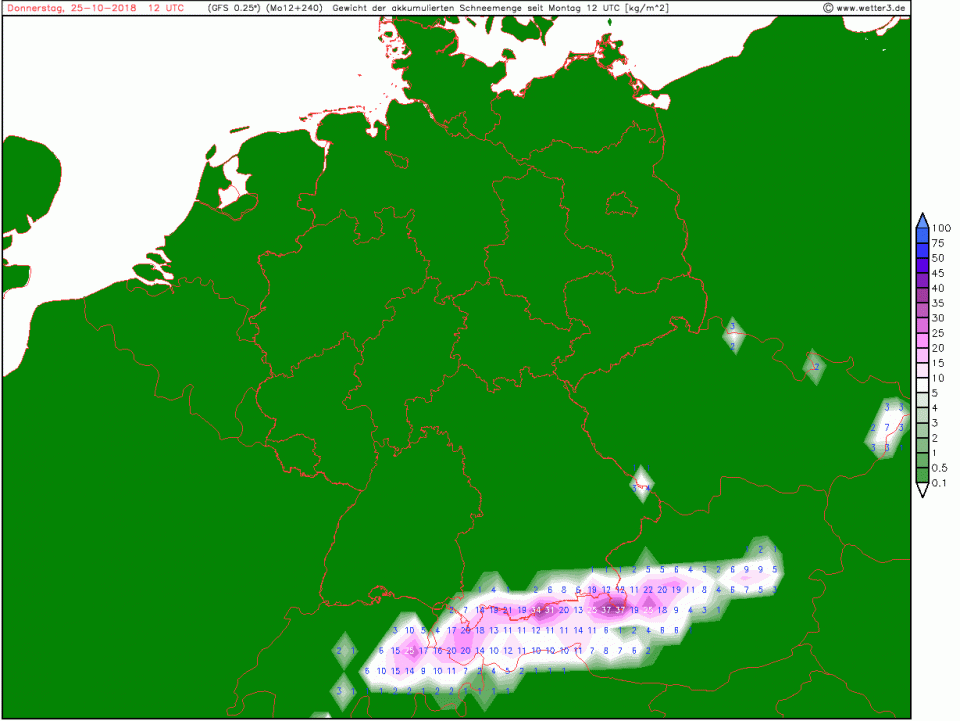Click the (Mo12+240) forecast run label

tap(293, 8)
